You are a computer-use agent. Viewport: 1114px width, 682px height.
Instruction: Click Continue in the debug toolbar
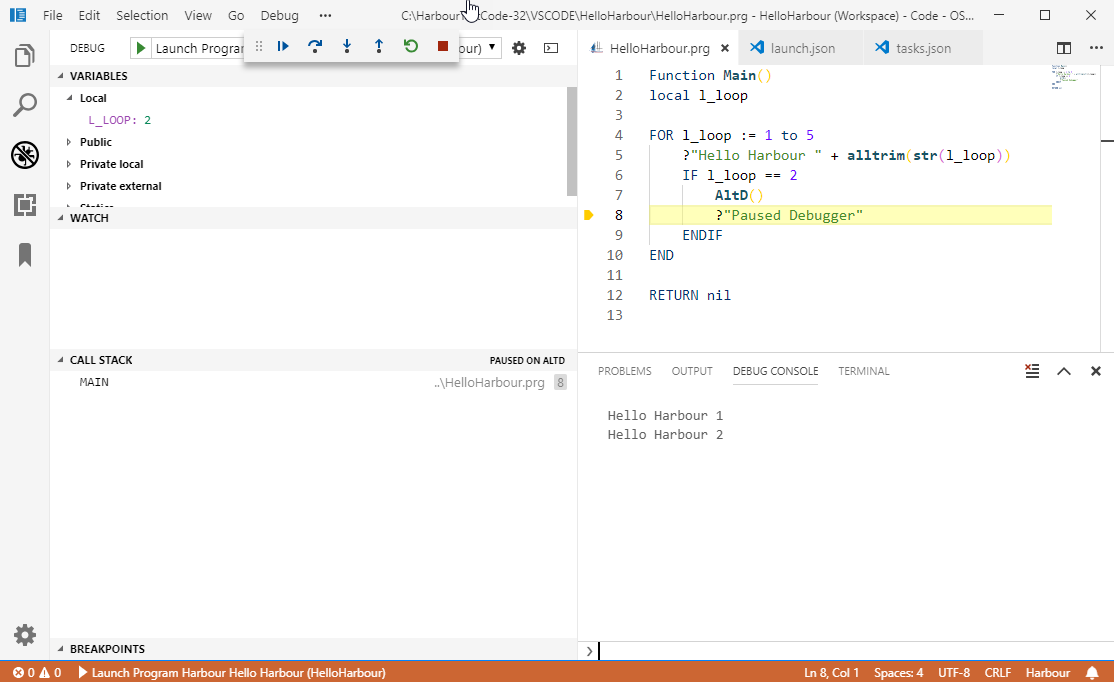(283, 46)
